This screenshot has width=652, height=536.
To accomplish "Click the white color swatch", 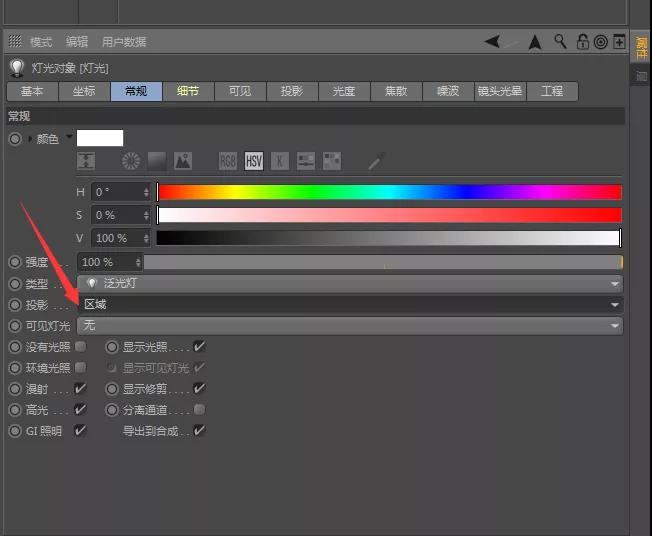I will coord(100,138).
